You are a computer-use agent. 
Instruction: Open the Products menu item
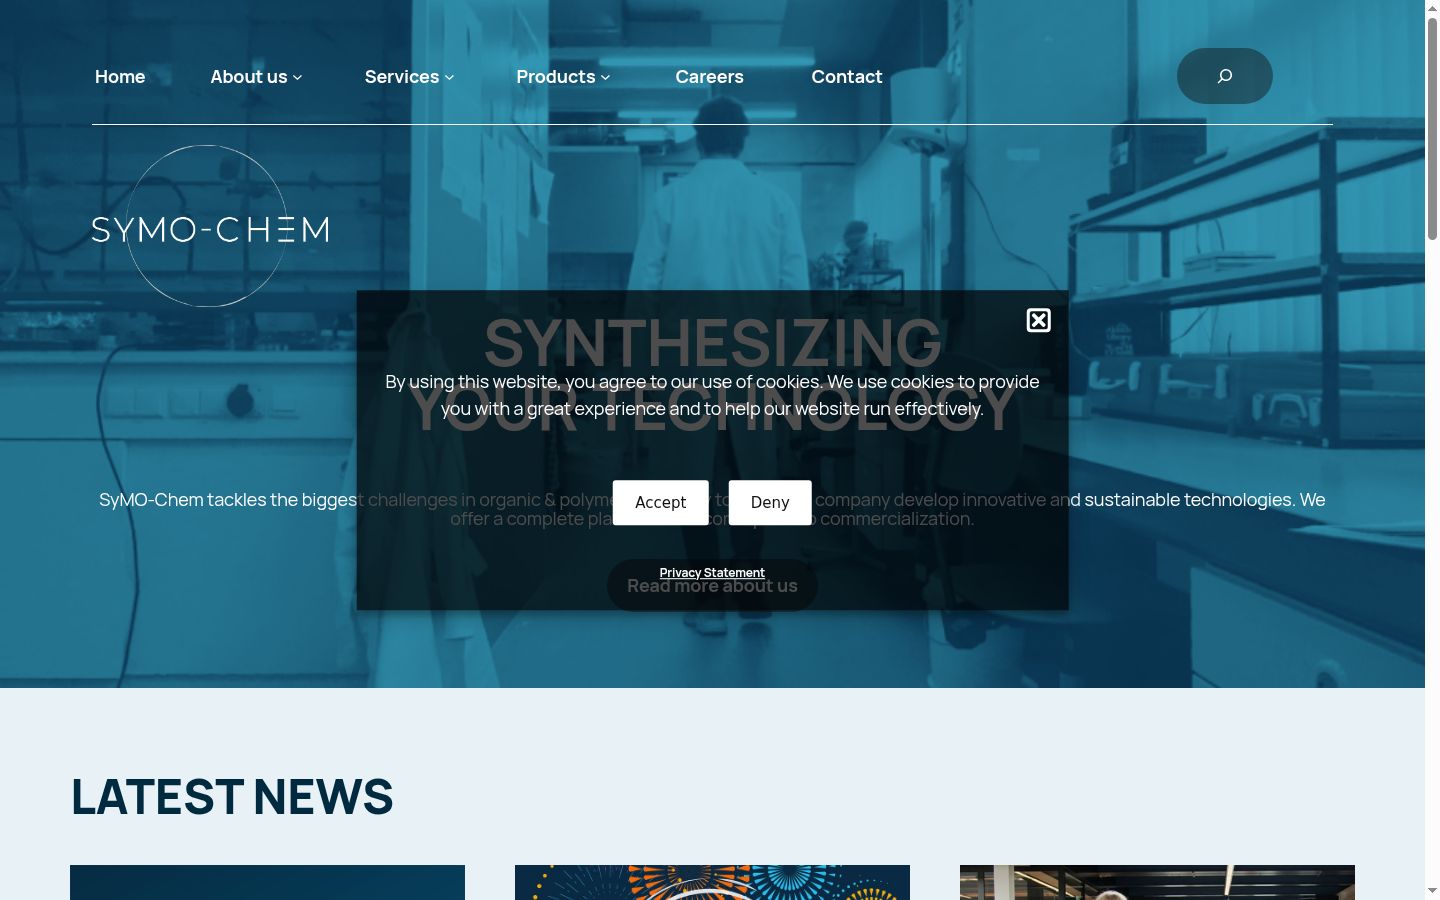click(x=556, y=77)
